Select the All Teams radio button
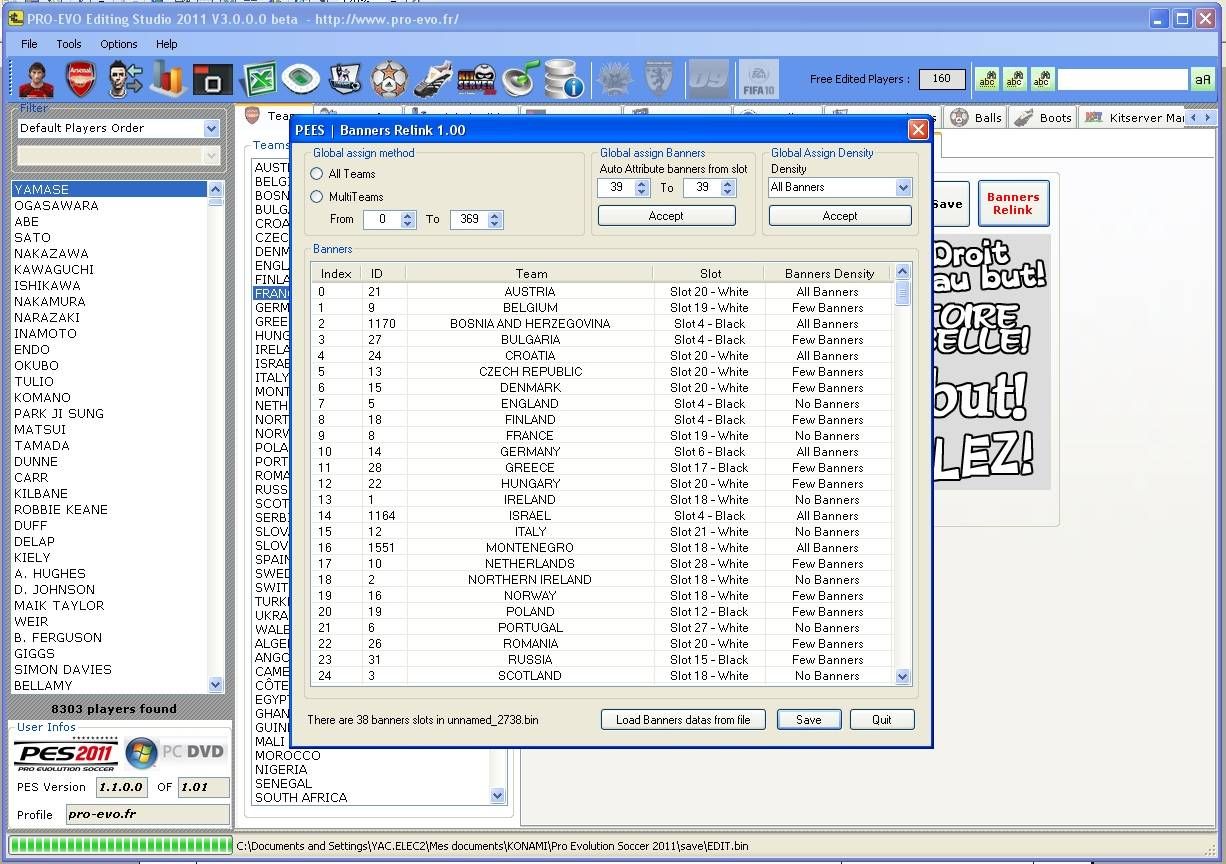The image size is (1226, 864). click(x=317, y=174)
